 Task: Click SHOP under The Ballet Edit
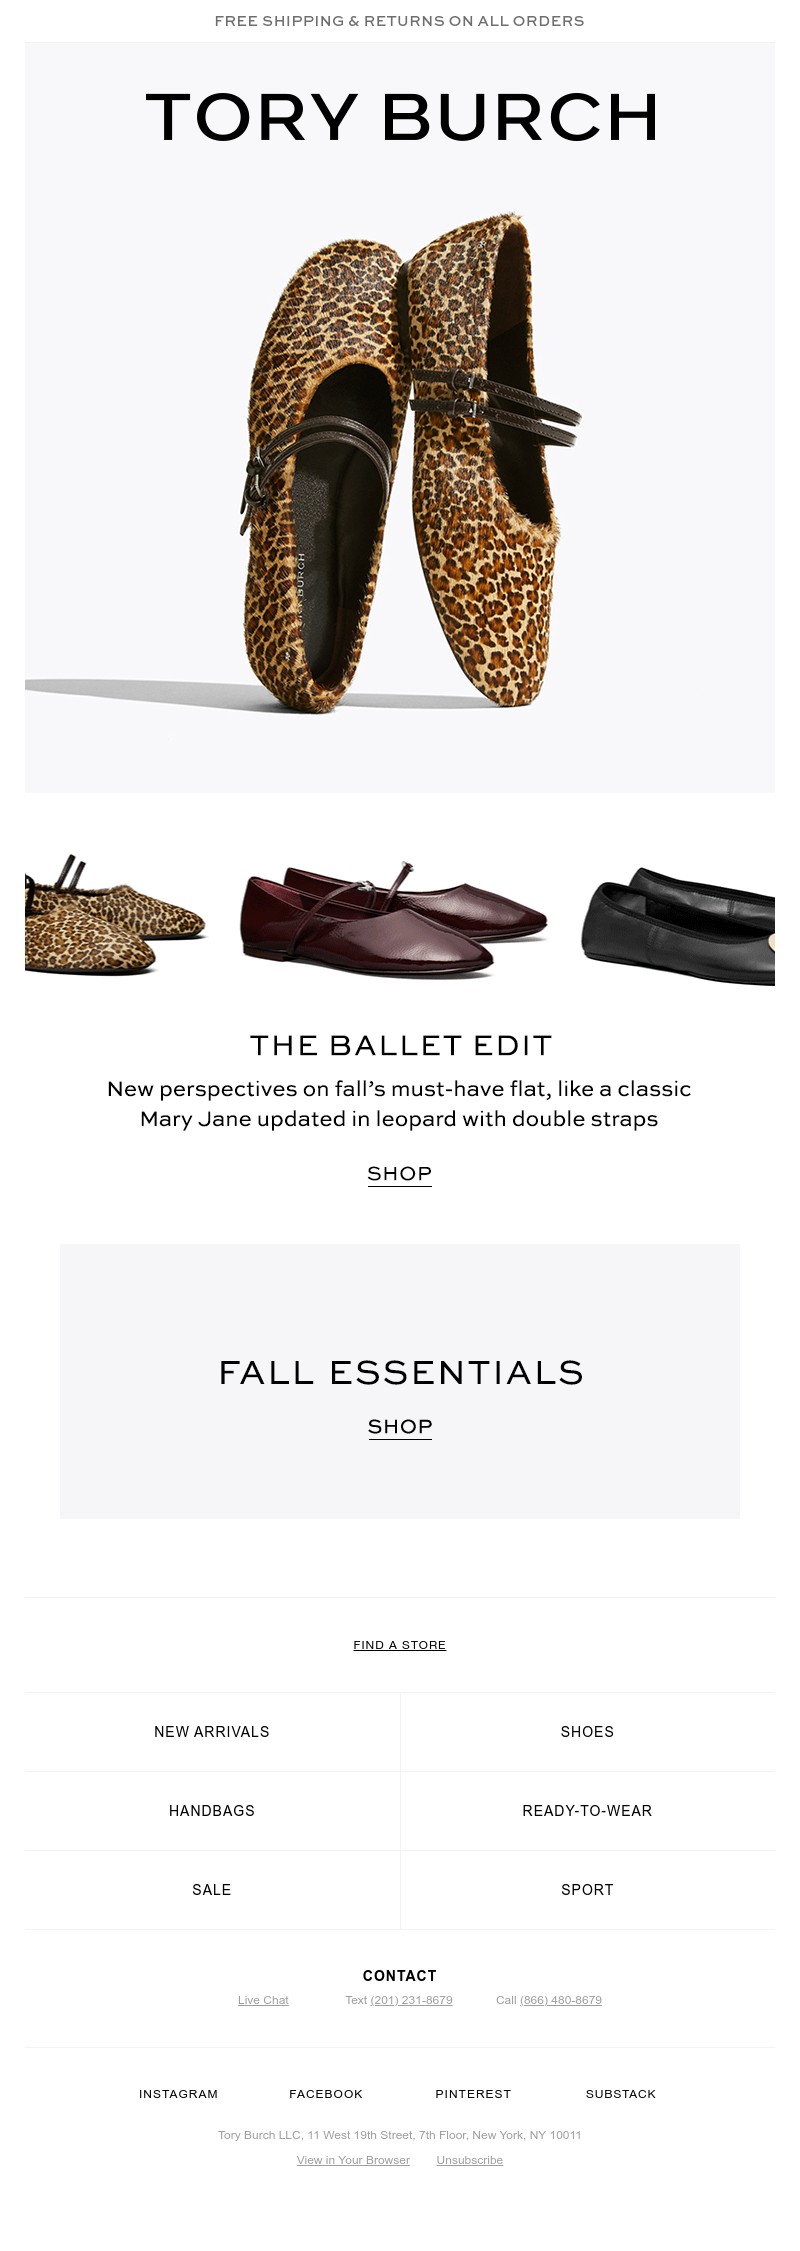pyautogui.click(x=399, y=1173)
